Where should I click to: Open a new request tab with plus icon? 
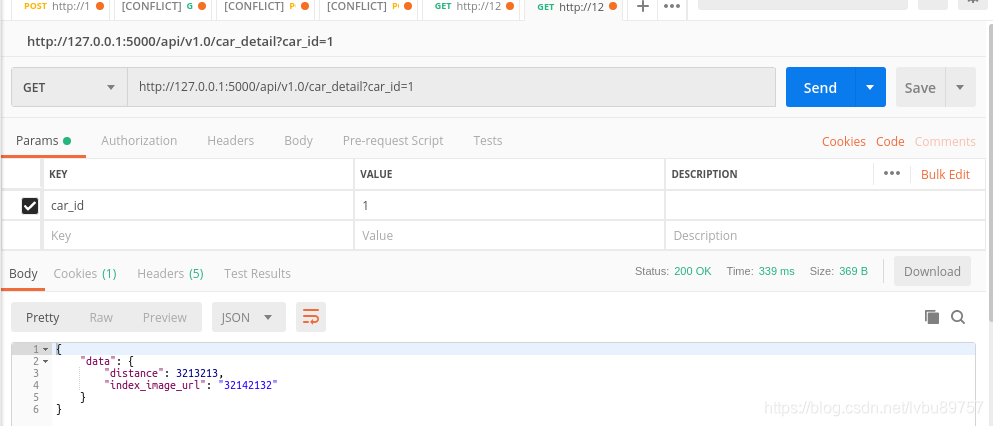coord(642,7)
